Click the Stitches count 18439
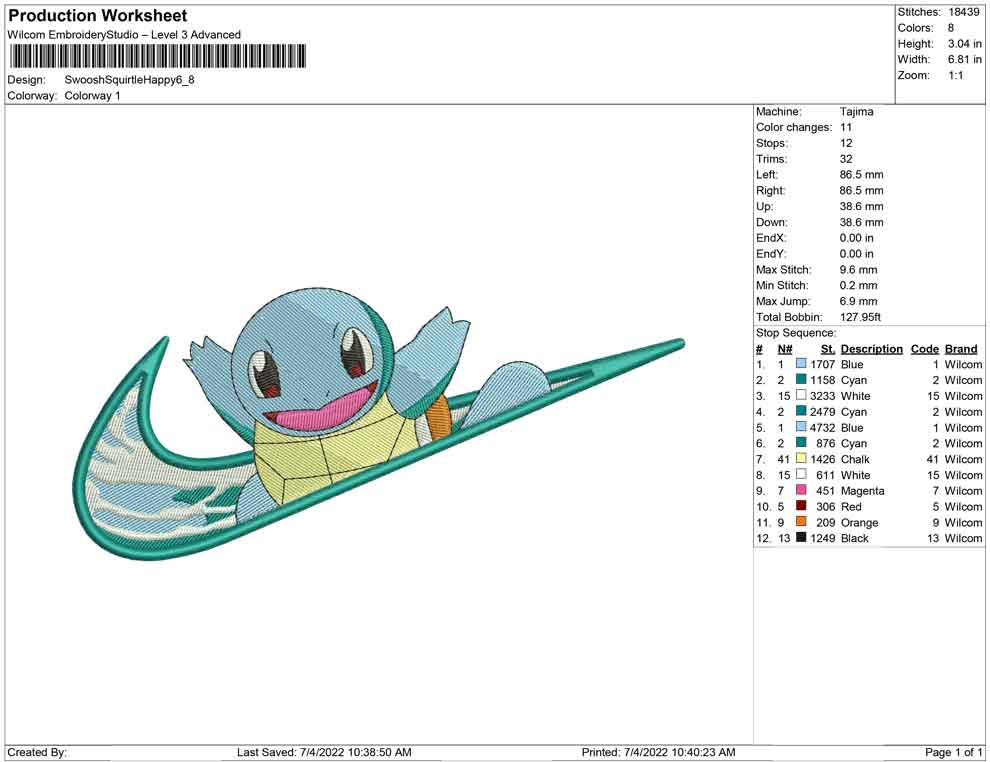This screenshot has width=990, height=762. pos(963,12)
